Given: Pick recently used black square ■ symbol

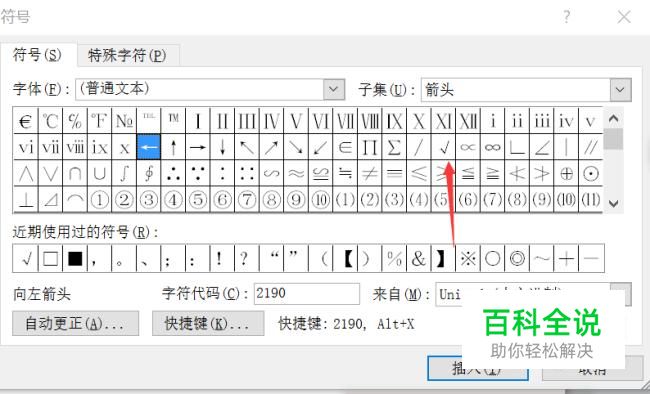Looking at the screenshot, I should pos(75,258).
